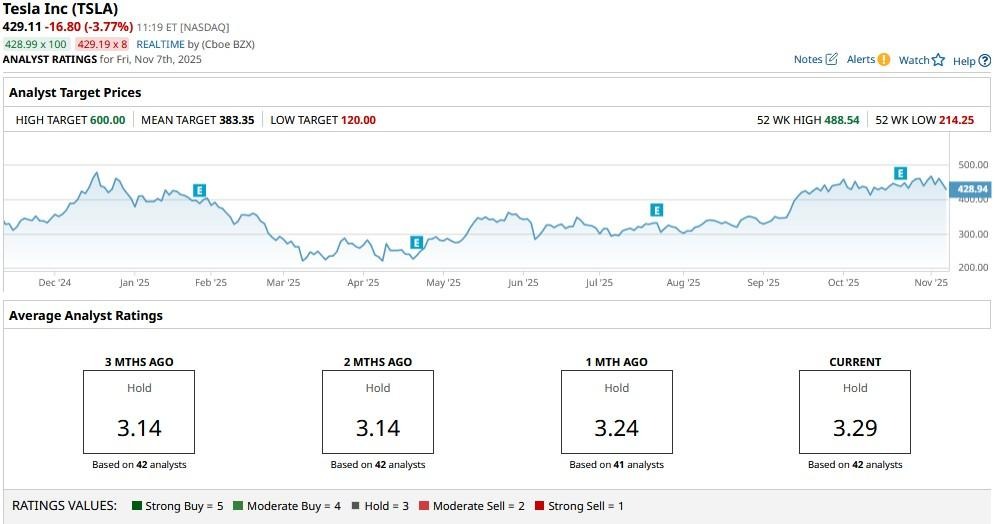Click the Alerts link
Screen dimensions: 995x524
[860, 60]
